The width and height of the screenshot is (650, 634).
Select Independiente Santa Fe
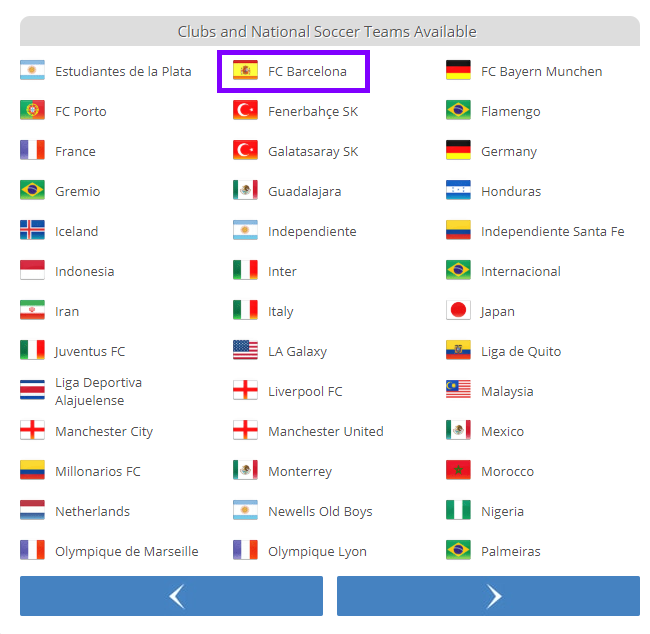[x=553, y=231]
